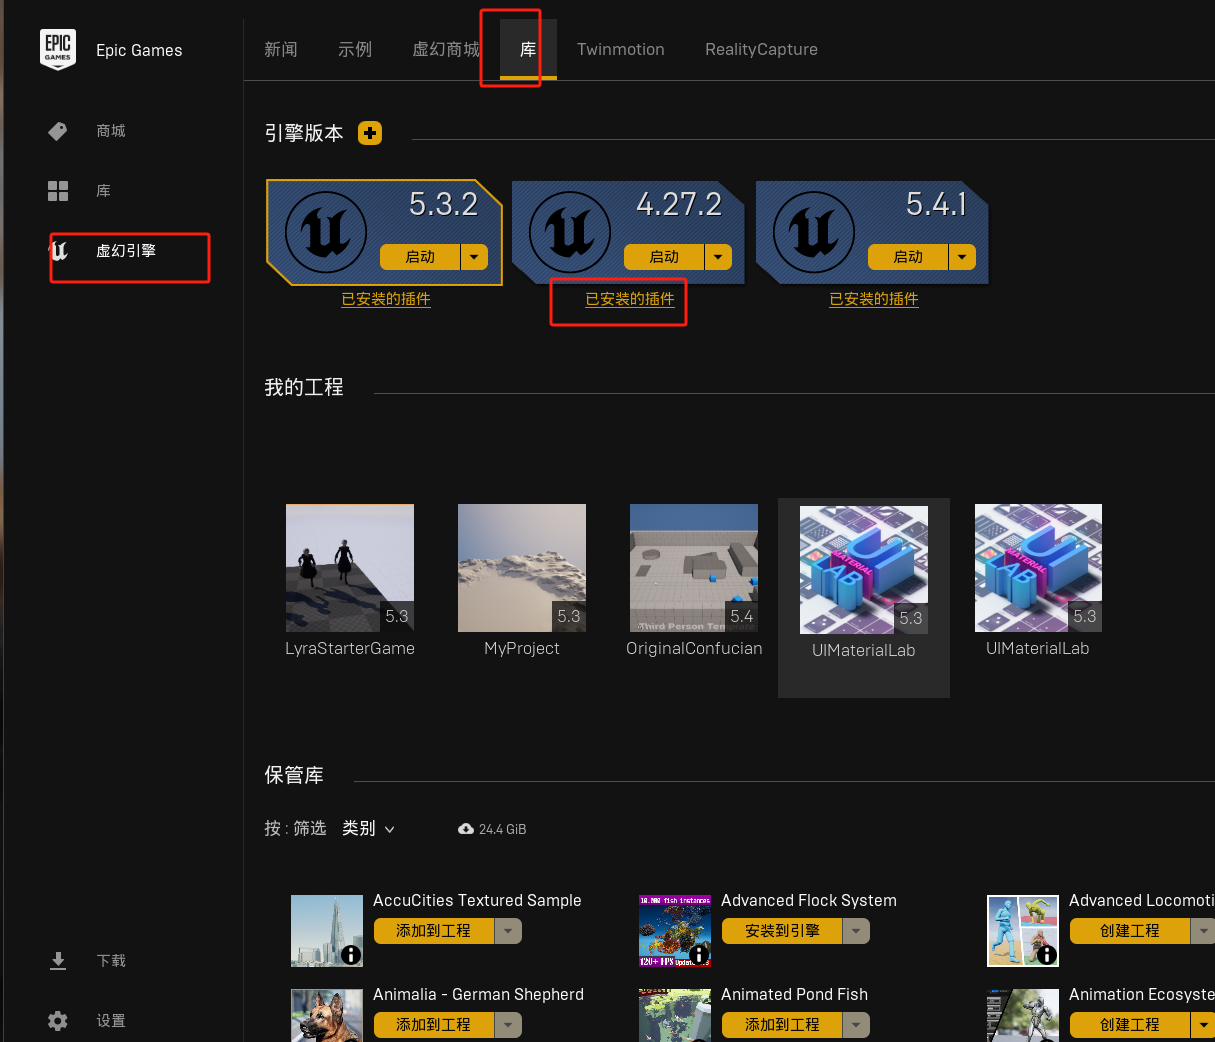Install Advanced Flock System to engine
Image resolution: width=1215 pixels, height=1042 pixels.
782,931
